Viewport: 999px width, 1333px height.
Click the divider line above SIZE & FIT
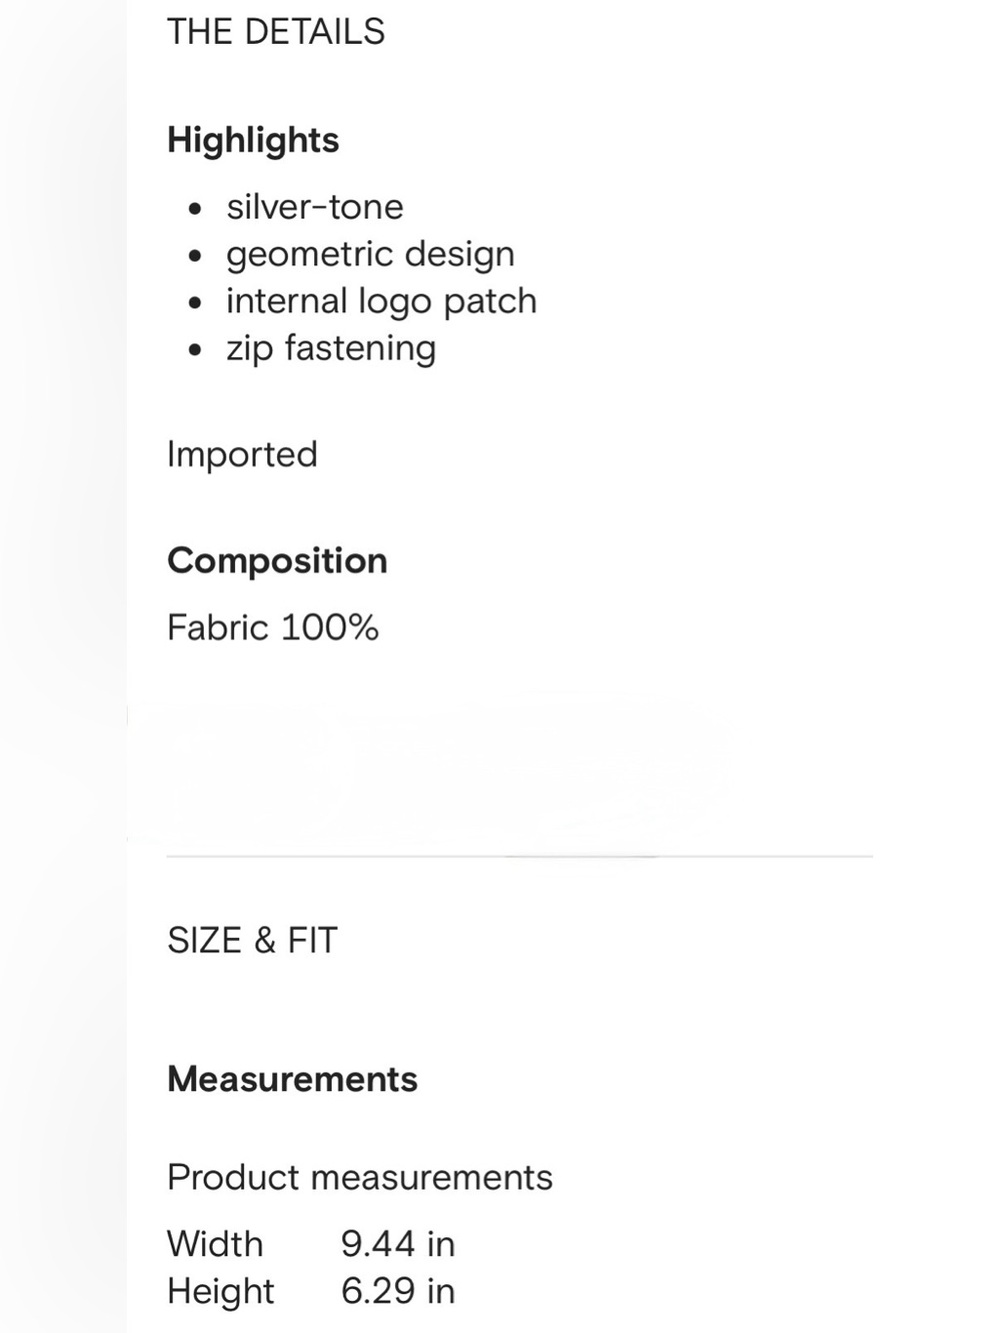(x=520, y=856)
